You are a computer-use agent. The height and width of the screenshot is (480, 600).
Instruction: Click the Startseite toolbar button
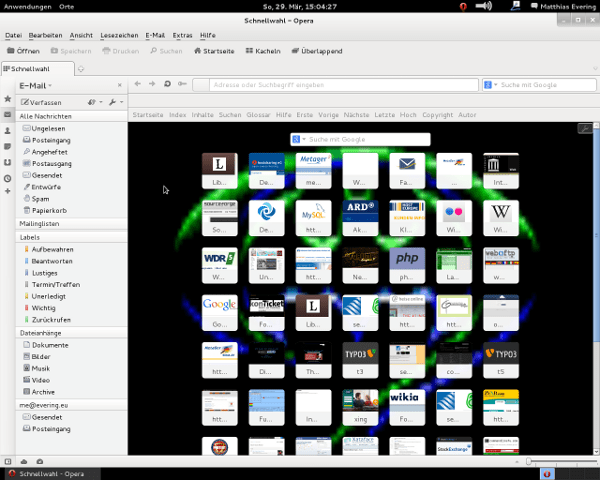coord(214,51)
